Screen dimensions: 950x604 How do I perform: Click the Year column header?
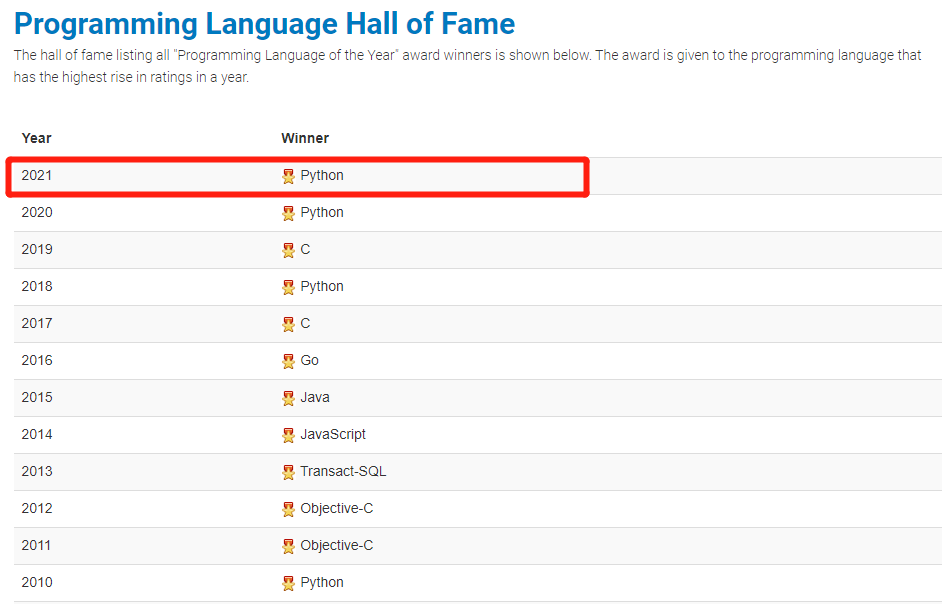tap(36, 138)
